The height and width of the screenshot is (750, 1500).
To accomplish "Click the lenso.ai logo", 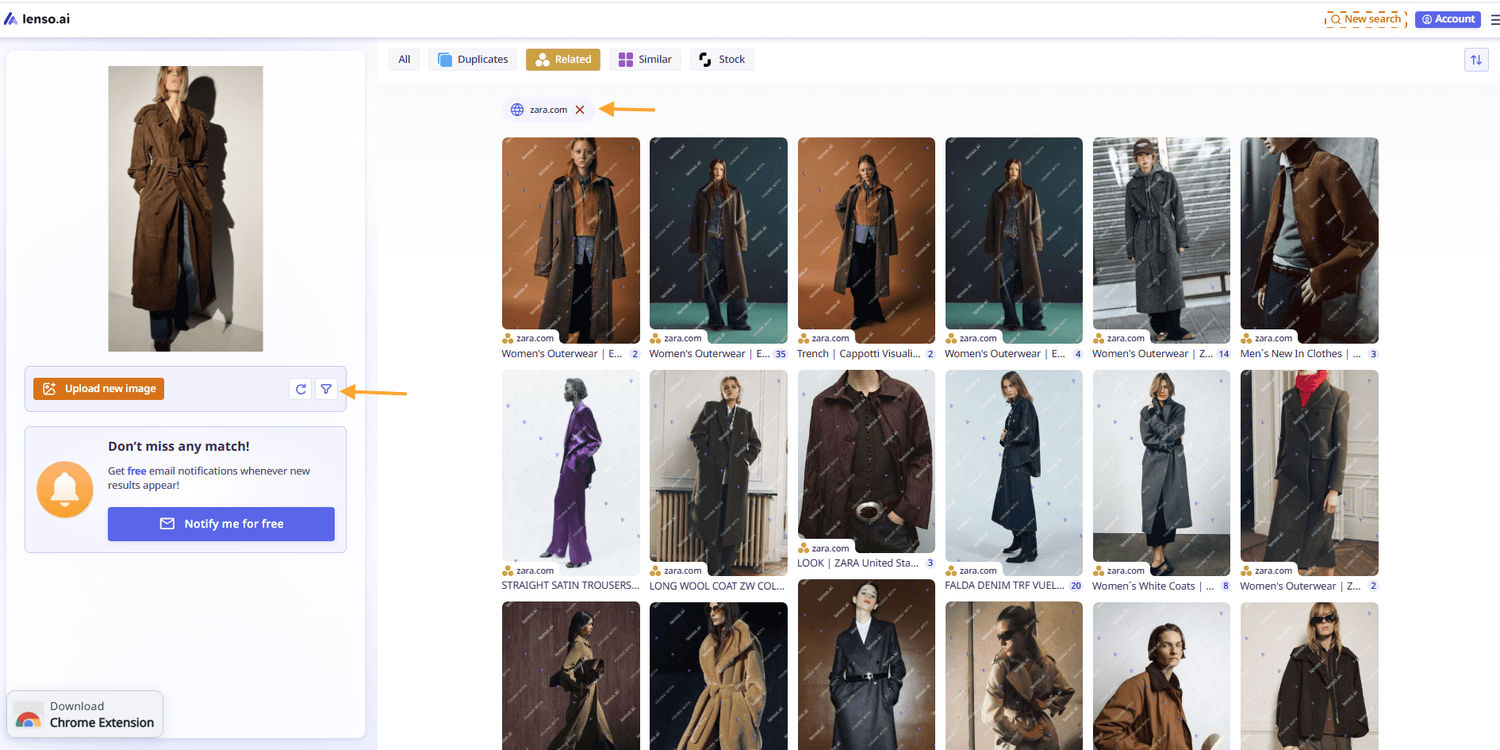I will 37,17.
